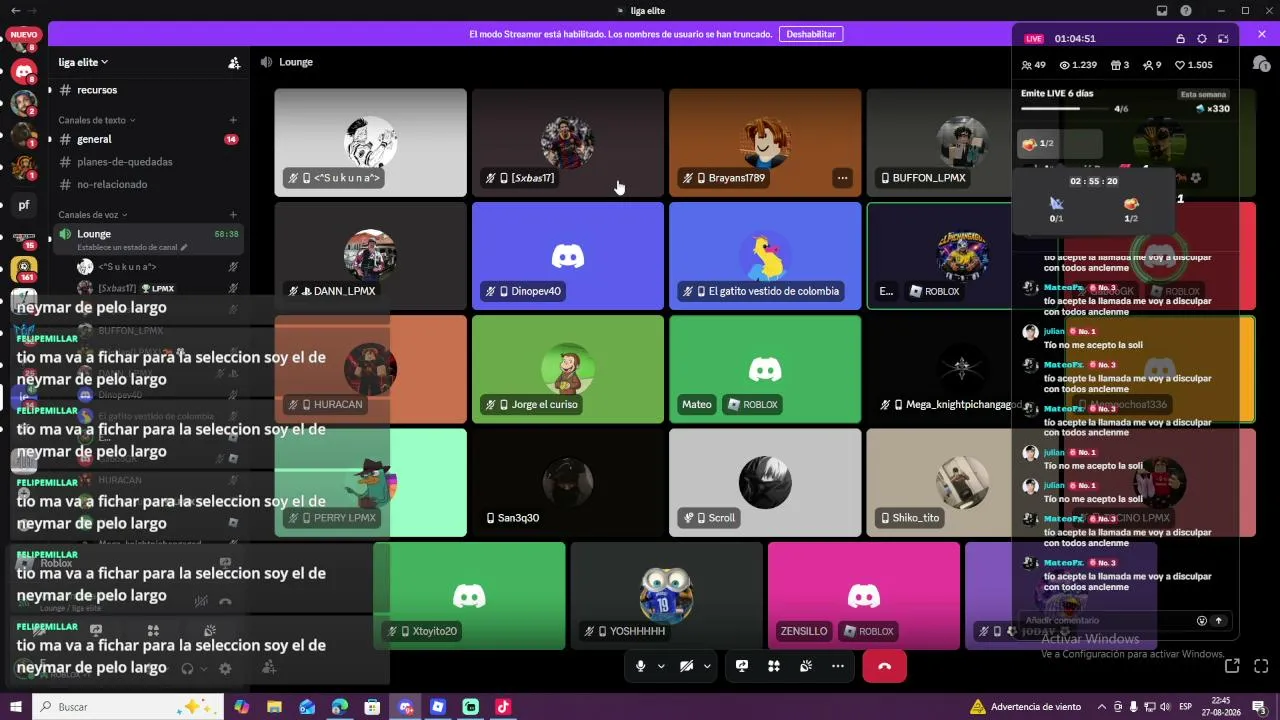
Task: Open the activities launcher in call bar
Action: pos(773,666)
